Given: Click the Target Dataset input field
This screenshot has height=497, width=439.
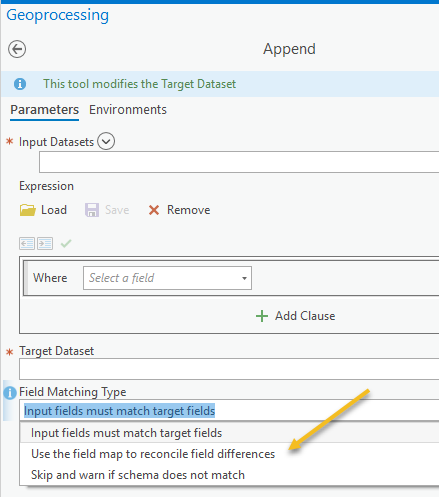Looking at the screenshot, I should click(229, 369).
